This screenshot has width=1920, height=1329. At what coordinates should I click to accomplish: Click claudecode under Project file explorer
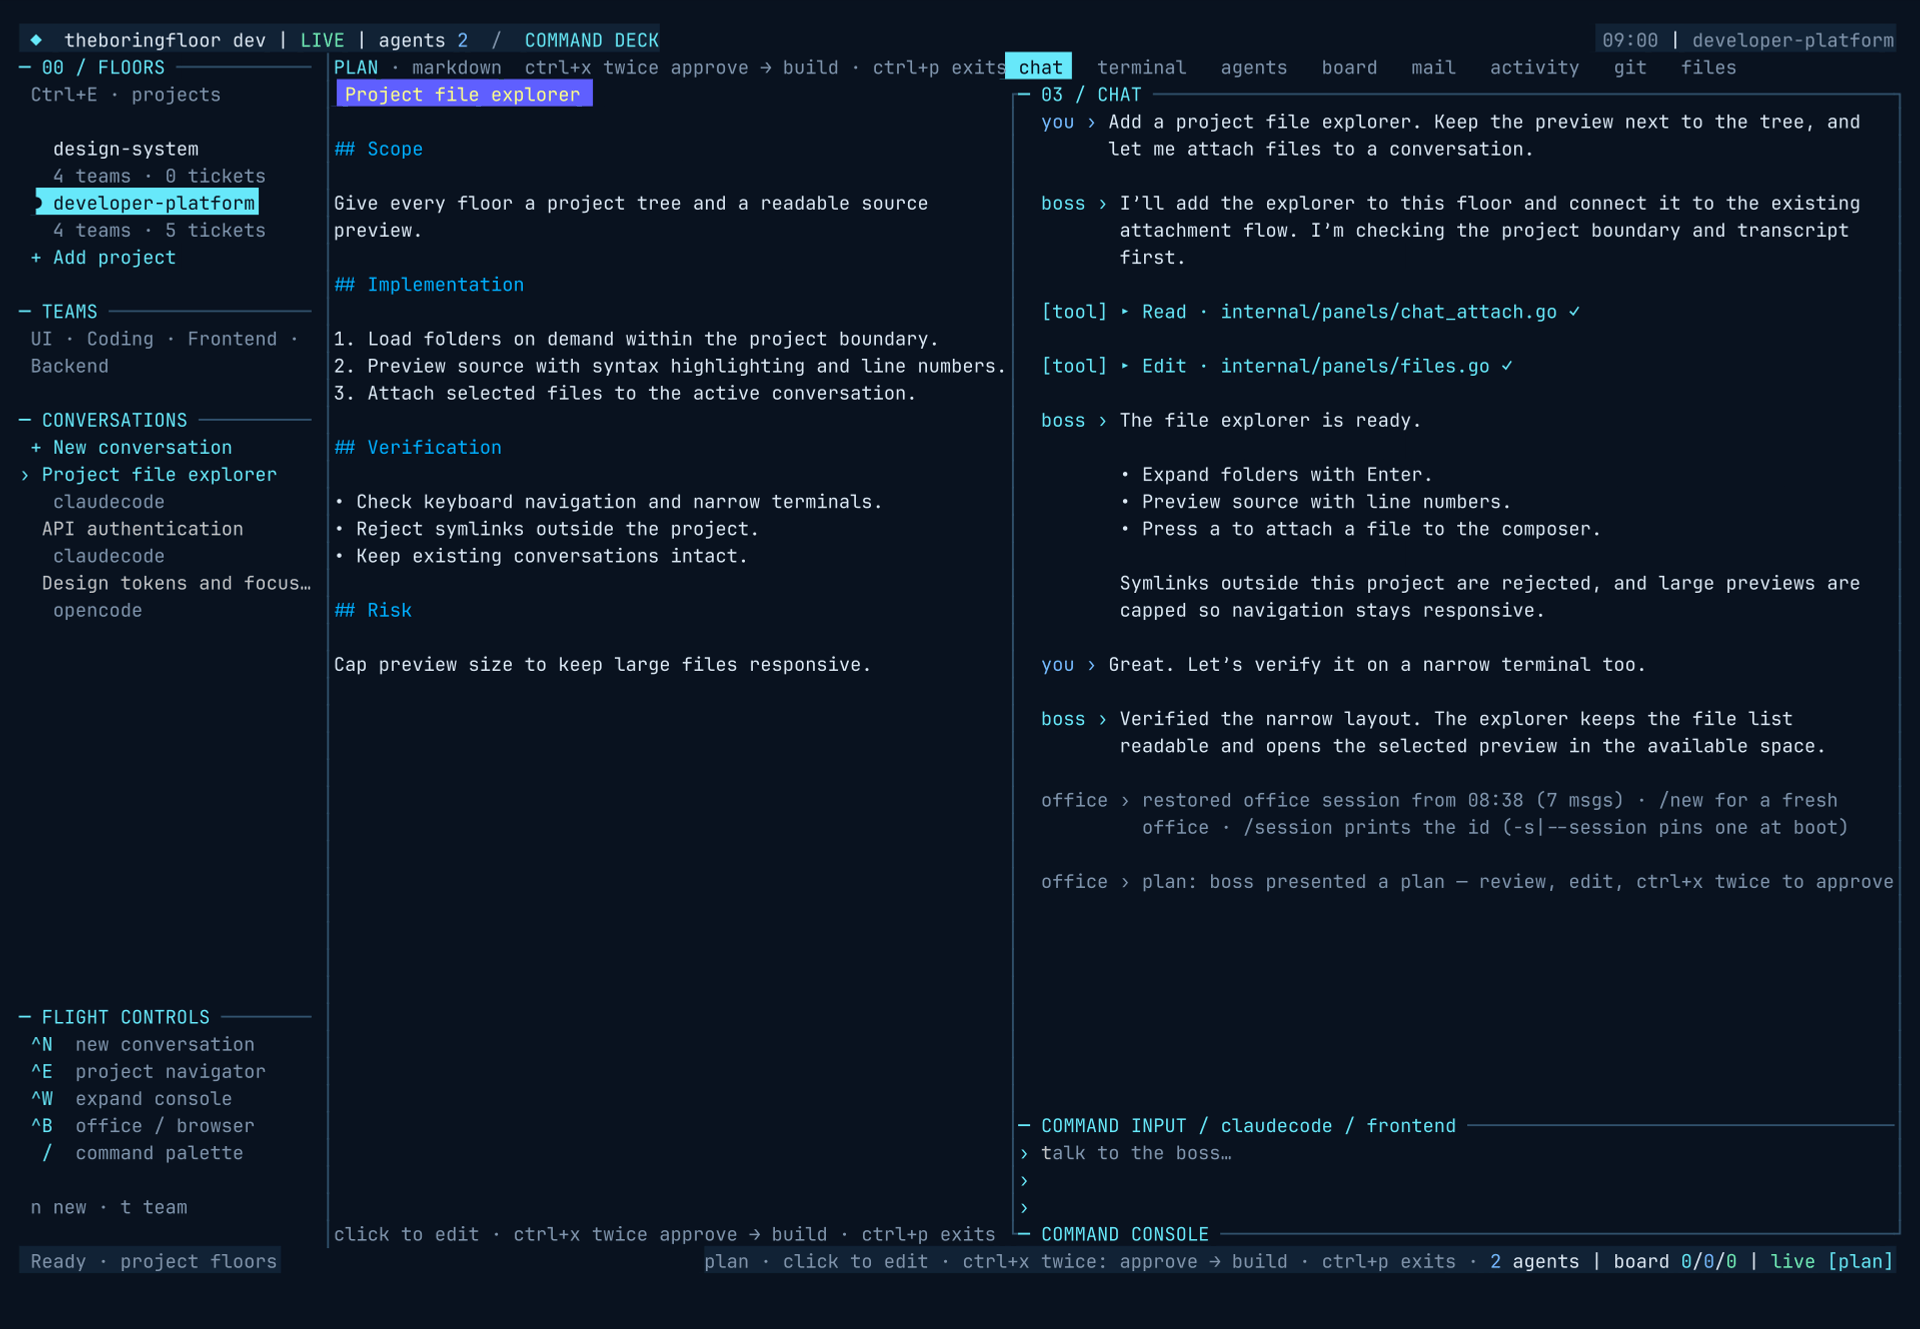point(108,501)
